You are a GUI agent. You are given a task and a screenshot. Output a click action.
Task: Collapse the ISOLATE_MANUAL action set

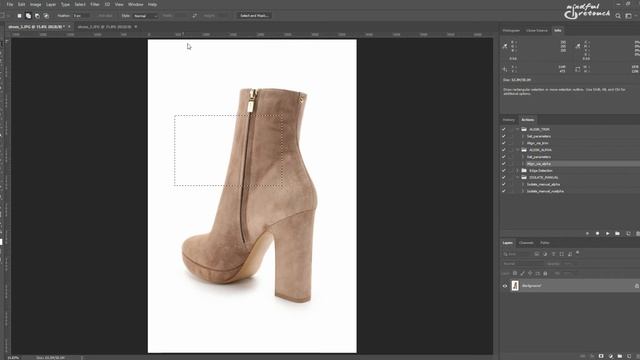click(x=518, y=178)
